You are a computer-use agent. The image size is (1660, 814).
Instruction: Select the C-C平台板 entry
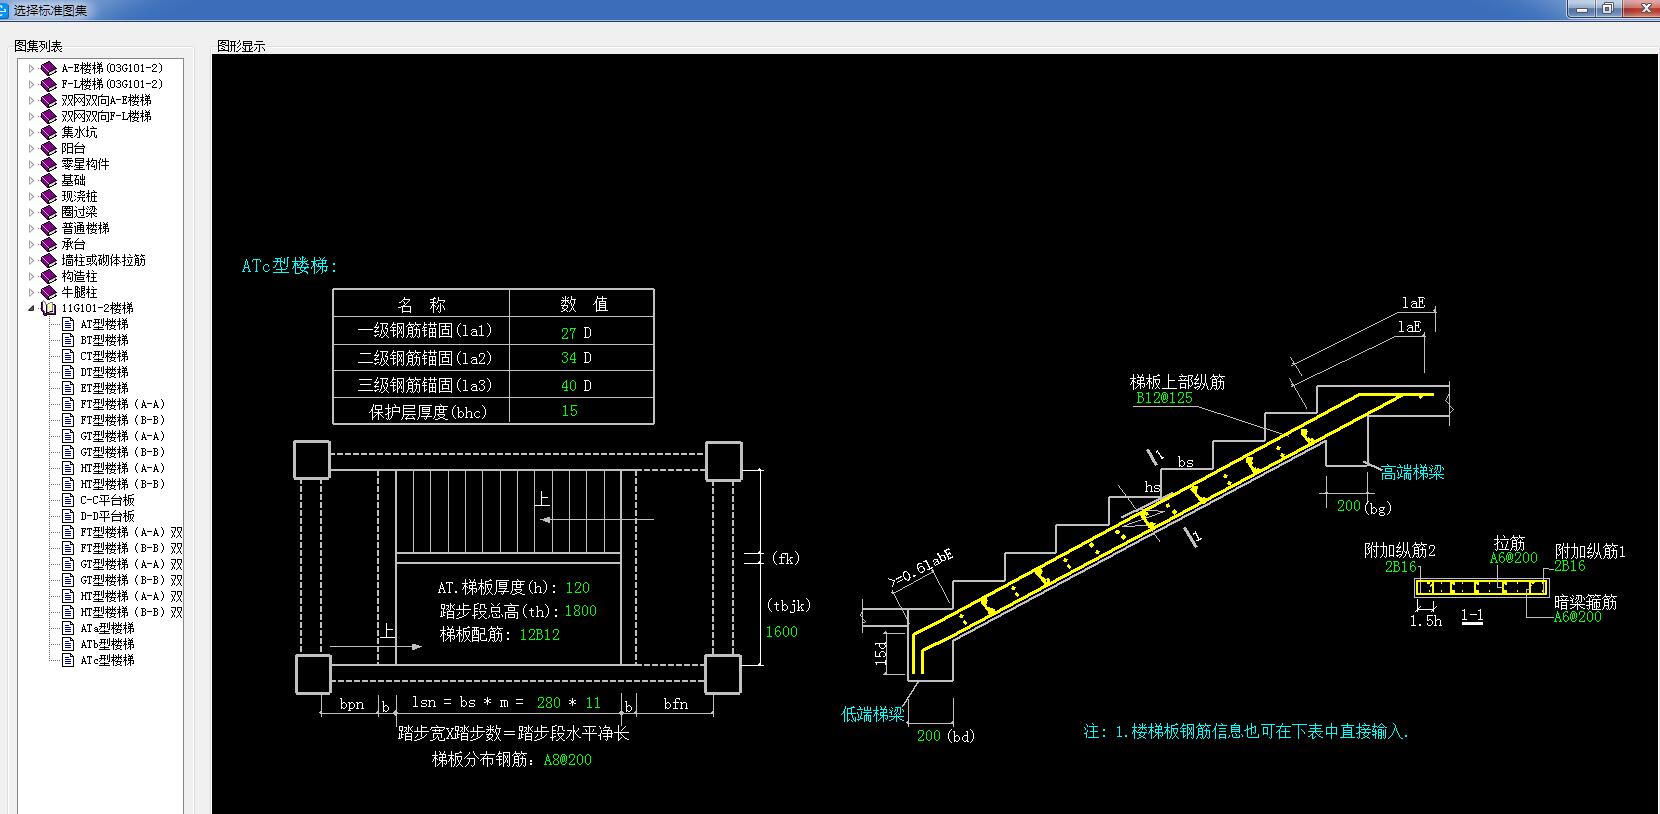[107, 500]
